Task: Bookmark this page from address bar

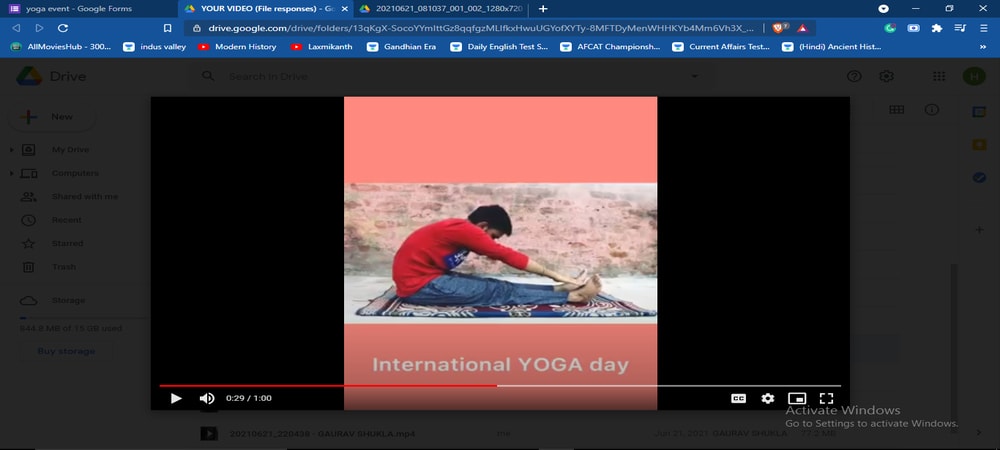Action: tap(168, 28)
